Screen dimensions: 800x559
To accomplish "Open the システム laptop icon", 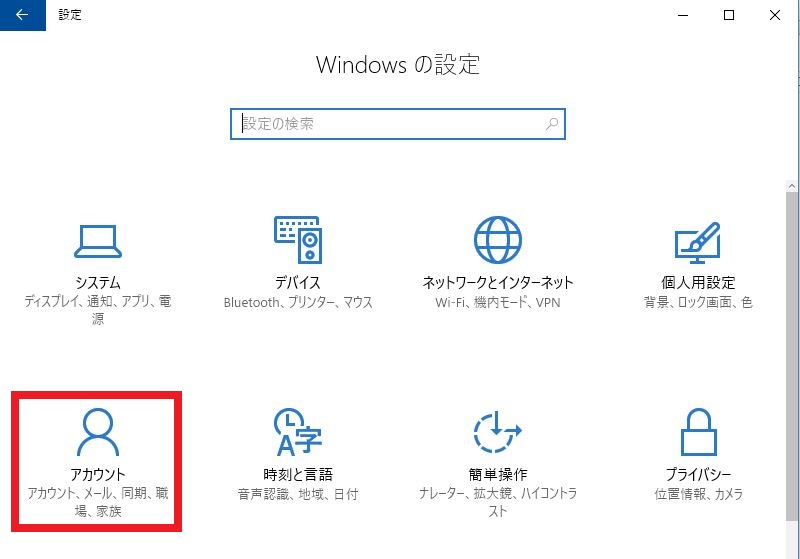I will [97, 241].
